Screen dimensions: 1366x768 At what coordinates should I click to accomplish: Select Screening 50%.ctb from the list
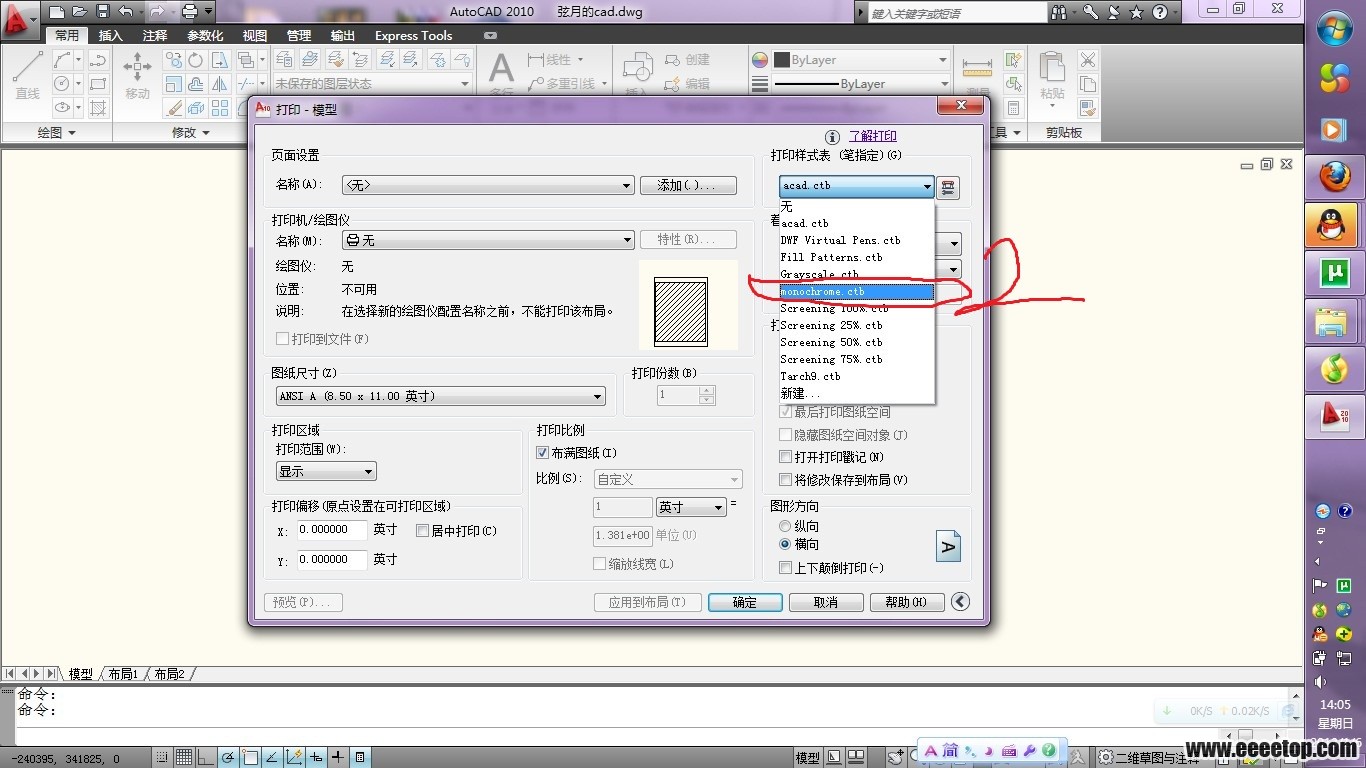(x=856, y=342)
